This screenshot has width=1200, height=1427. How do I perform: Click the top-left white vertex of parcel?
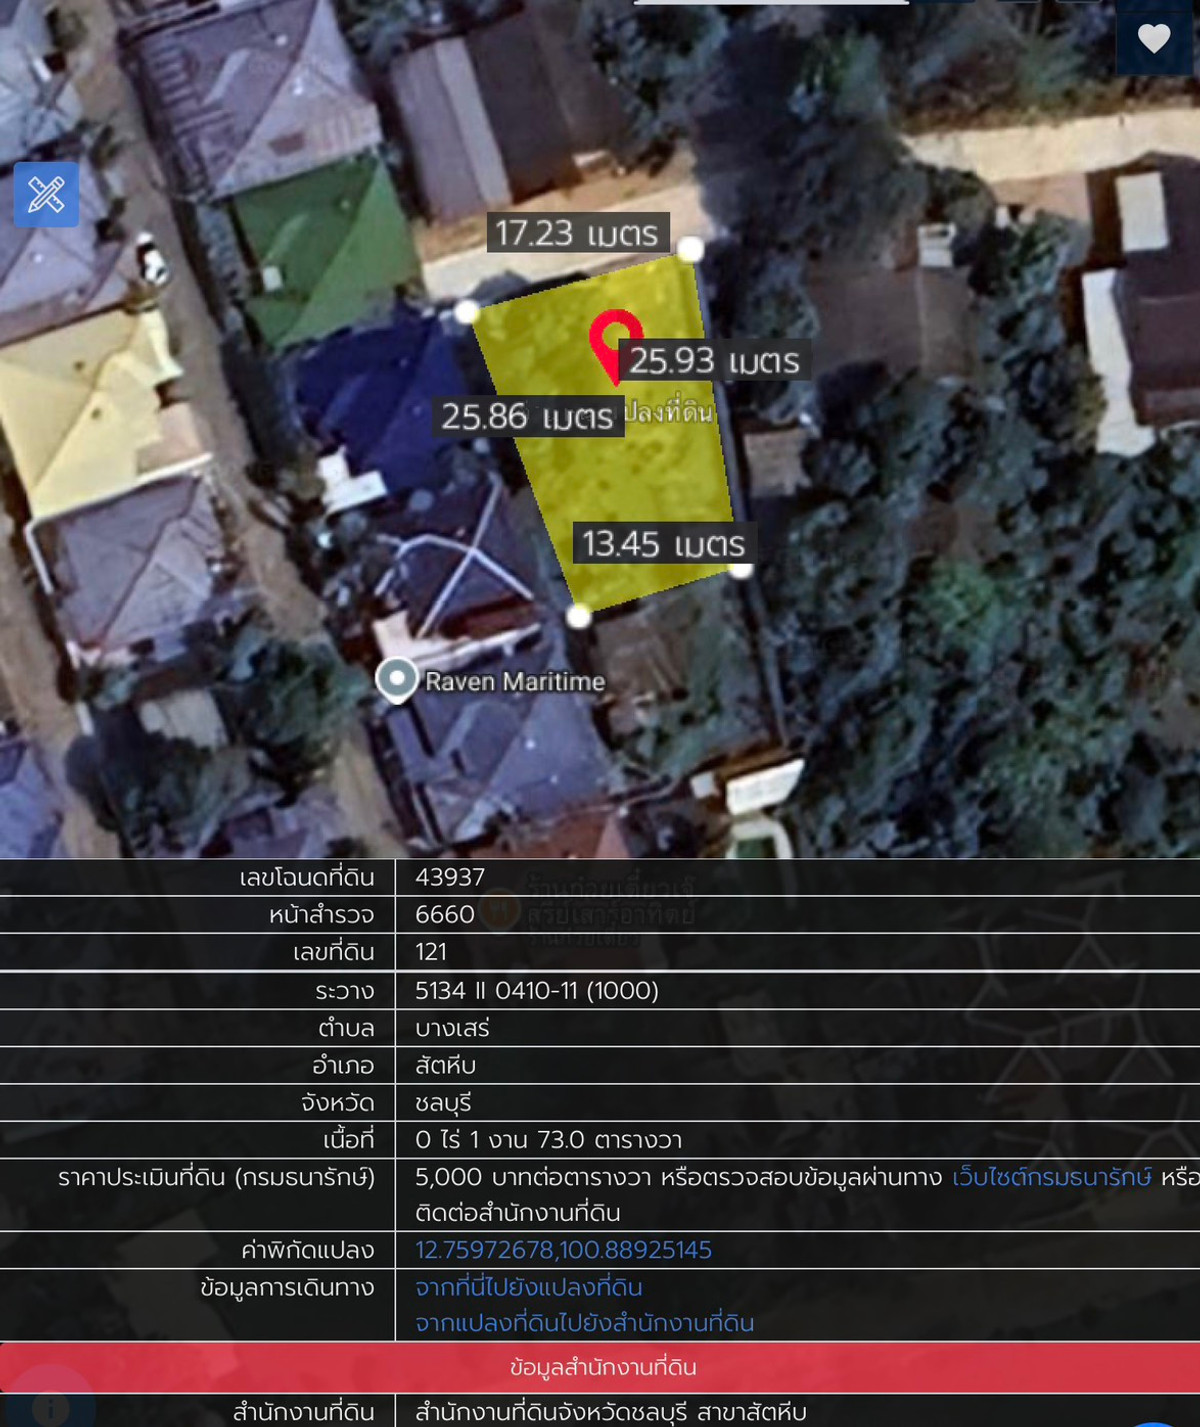pyautogui.click(x=466, y=312)
